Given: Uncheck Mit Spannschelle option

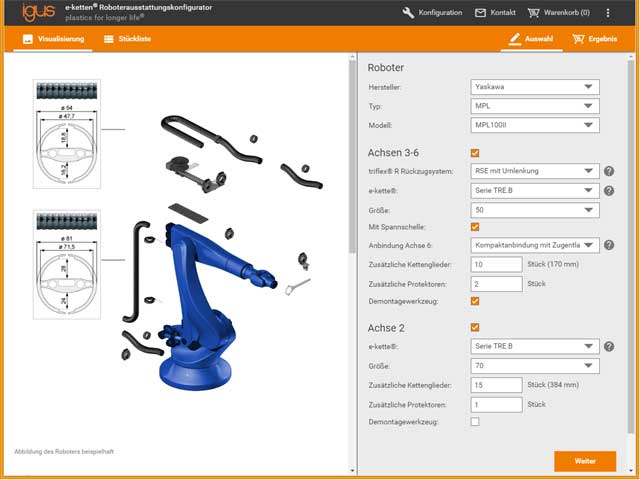Looking at the screenshot, I should [x=475, y=227].
